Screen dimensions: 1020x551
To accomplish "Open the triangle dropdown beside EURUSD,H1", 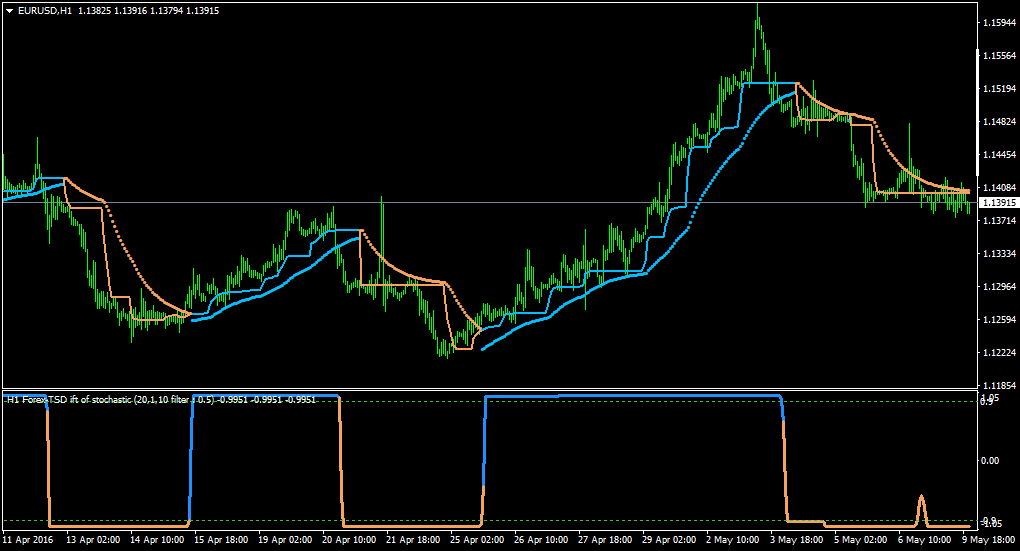I will pyautogui.click(x=10, y=11).
